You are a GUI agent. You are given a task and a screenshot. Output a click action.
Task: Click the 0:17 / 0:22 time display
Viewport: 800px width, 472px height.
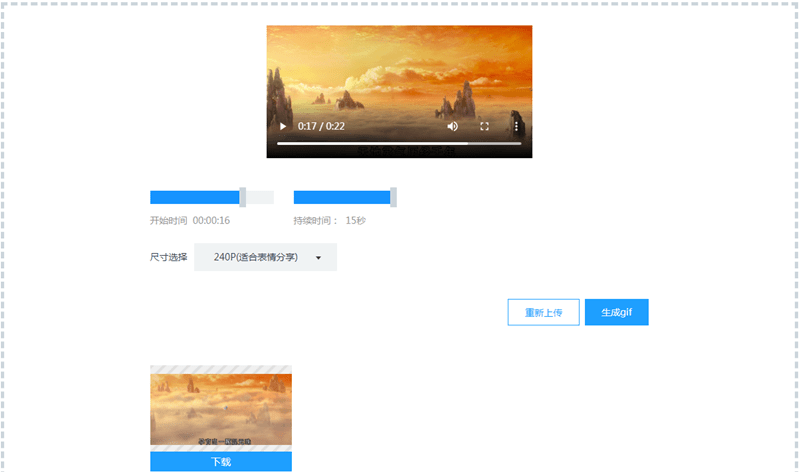tap(321, 127)
